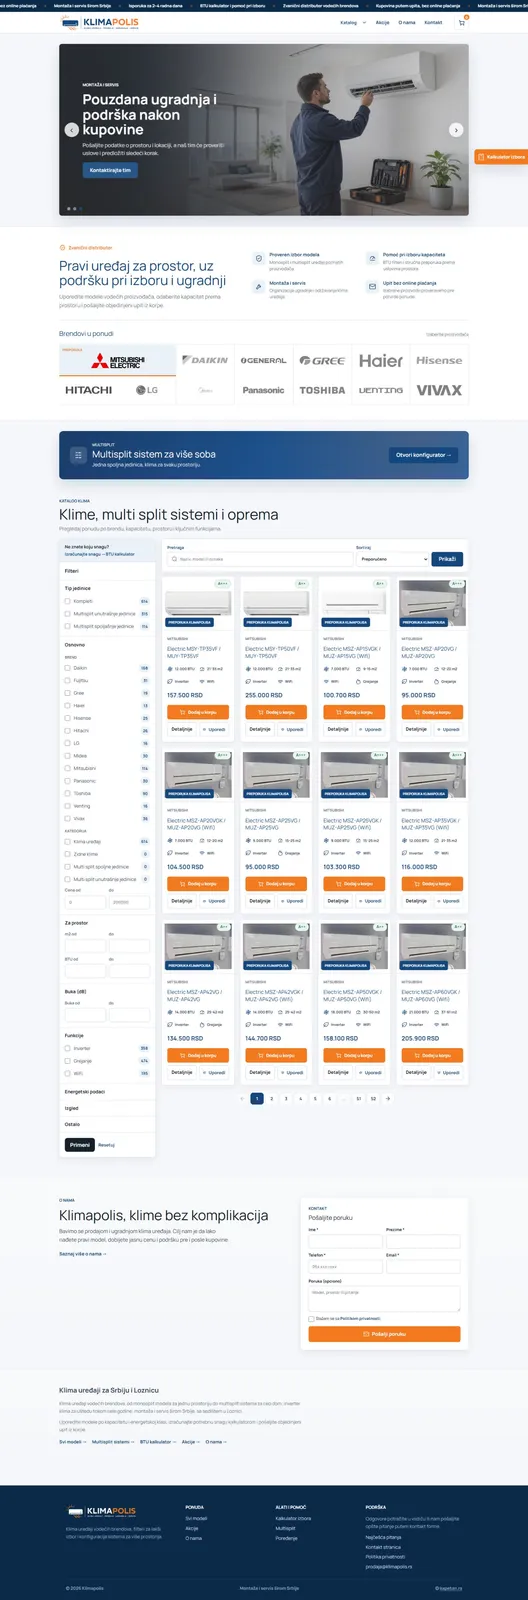Collapse the Za prostor filter section
This screenshot has height=1600, width=528.
(x=107, y=923)
